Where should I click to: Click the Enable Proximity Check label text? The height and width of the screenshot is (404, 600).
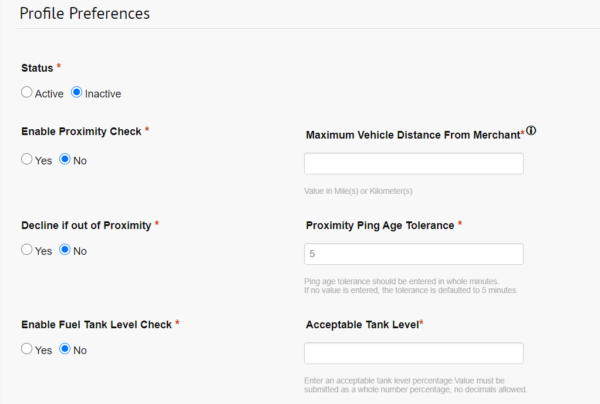[81, 131]
